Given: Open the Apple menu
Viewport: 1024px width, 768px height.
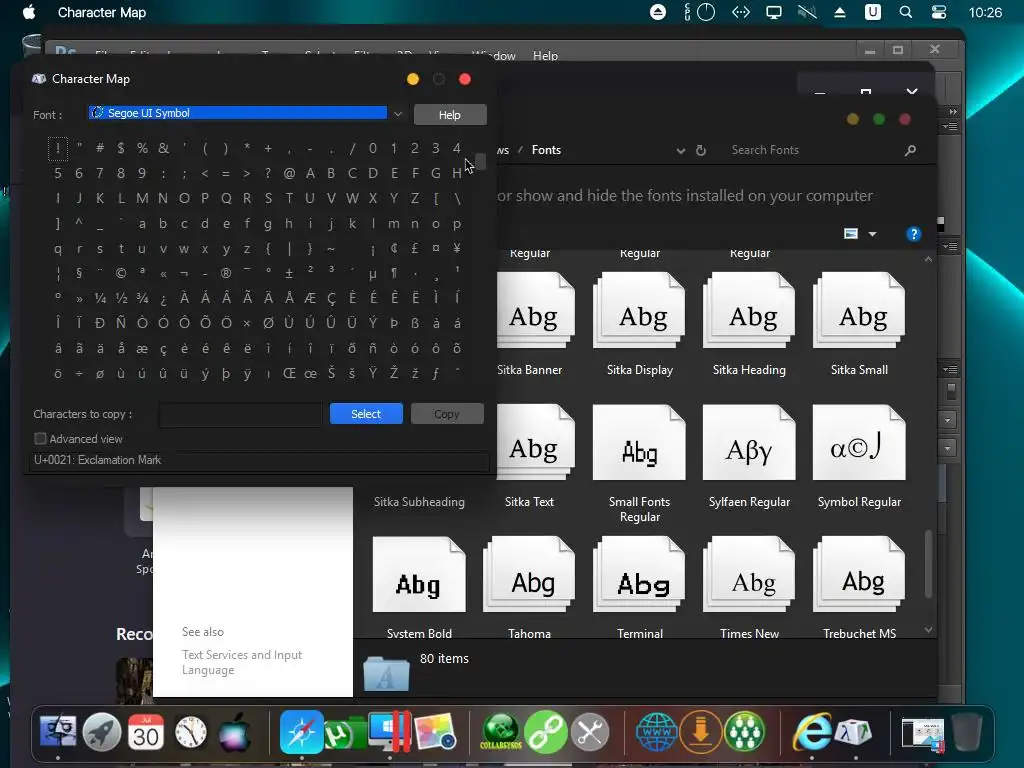Looking at the screenshot, I should [x=29, y=12].
